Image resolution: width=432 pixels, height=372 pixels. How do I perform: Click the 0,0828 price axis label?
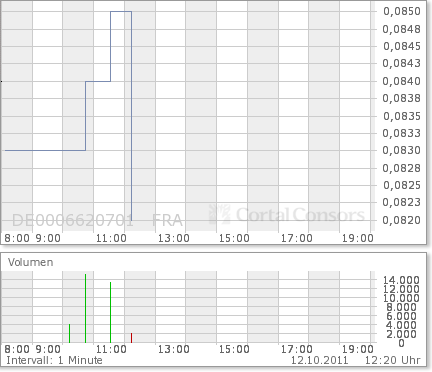tap(402, 168)
